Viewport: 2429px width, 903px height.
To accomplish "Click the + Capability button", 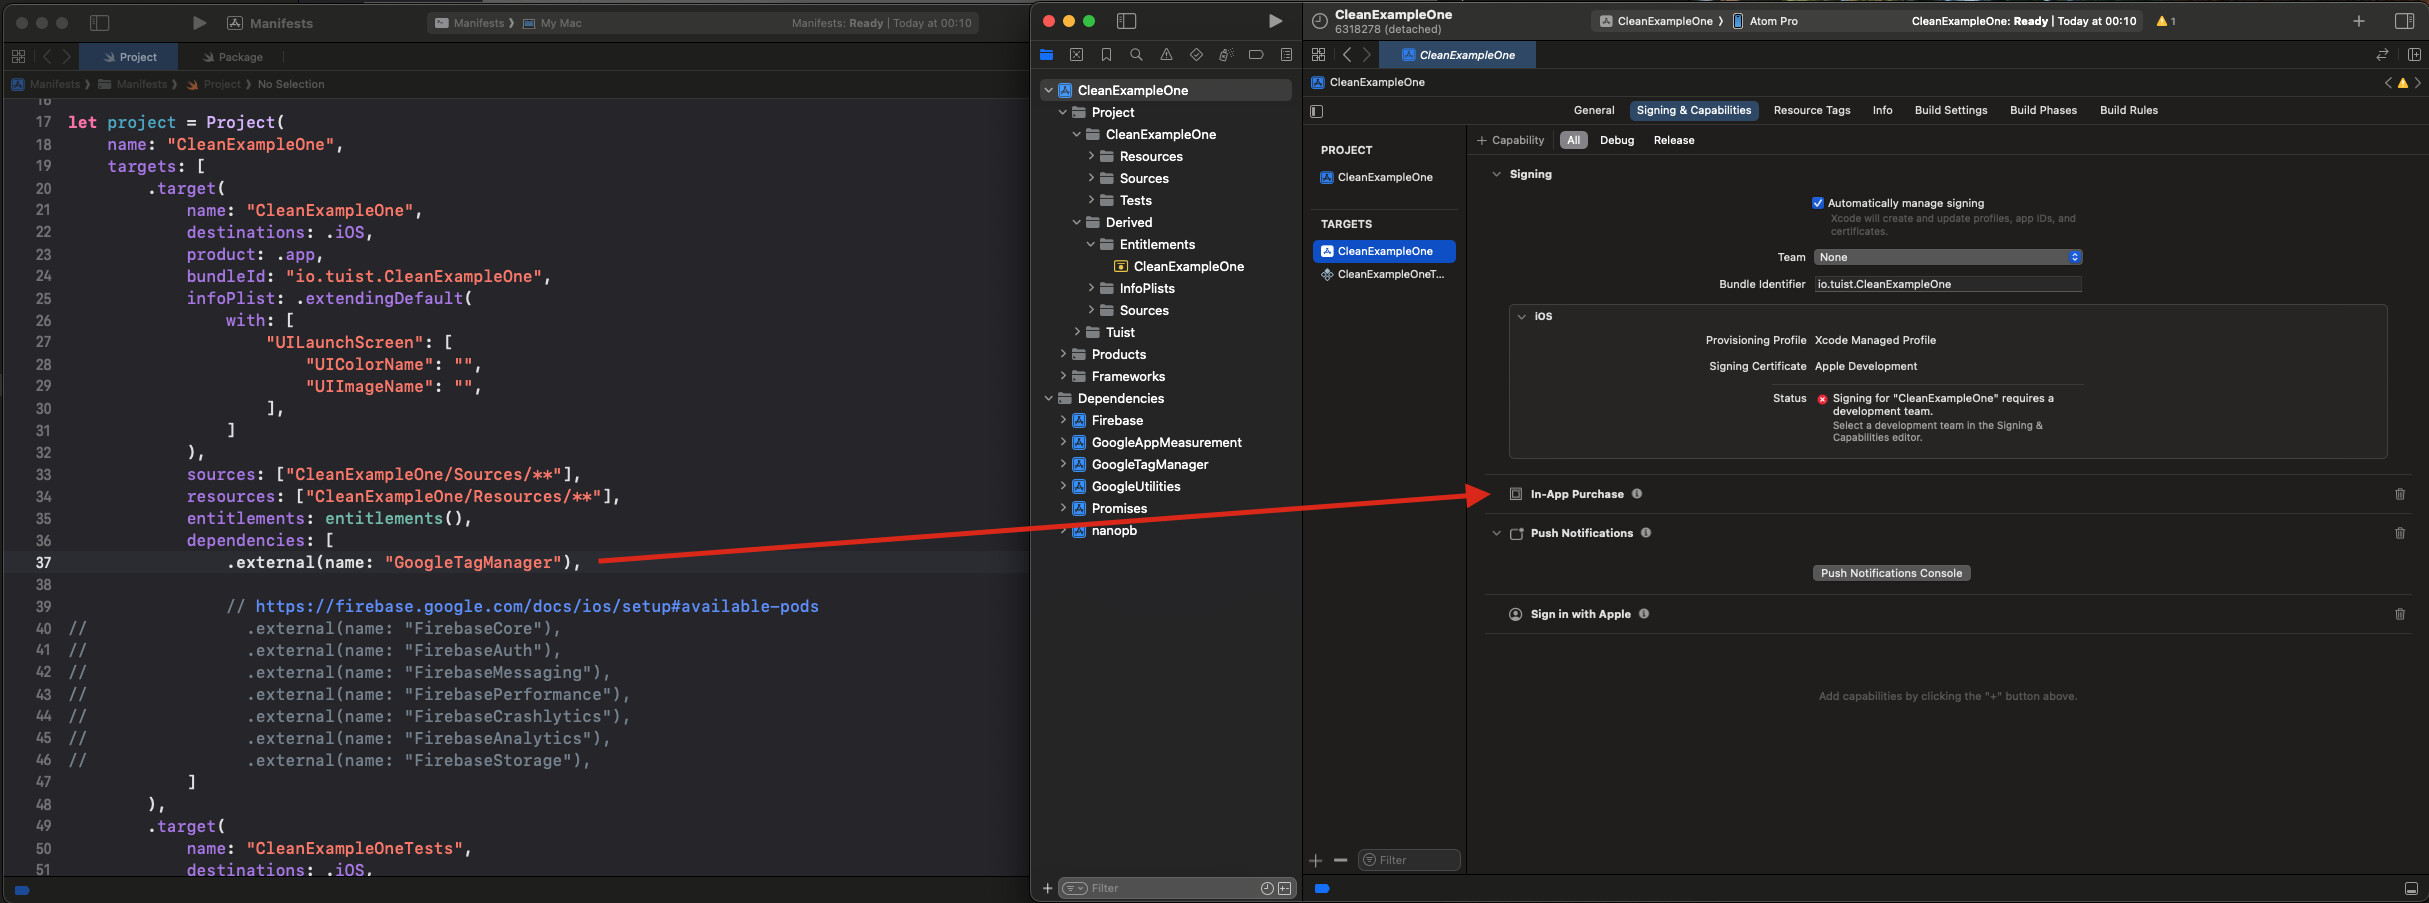I will [x=1510, y=140].
